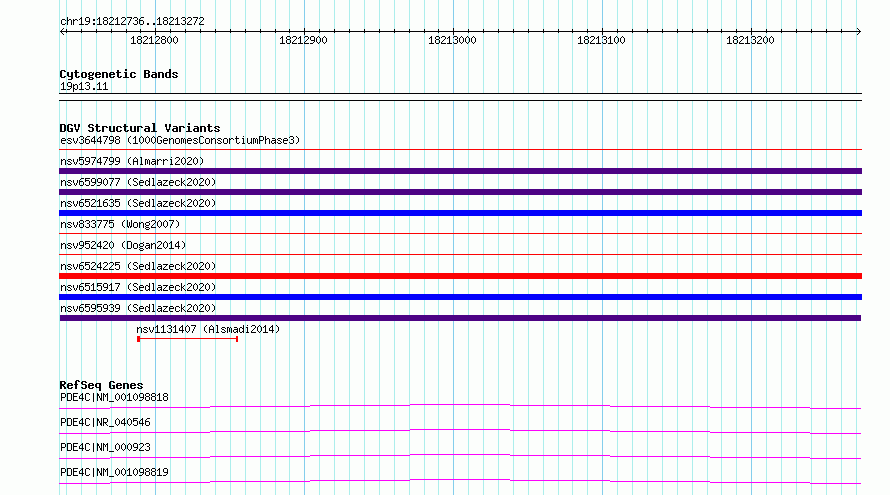This screenshot has height=495, width=890.
Task: Click the magenta line of PDE4C|NM_001098818
Action: 460,406
